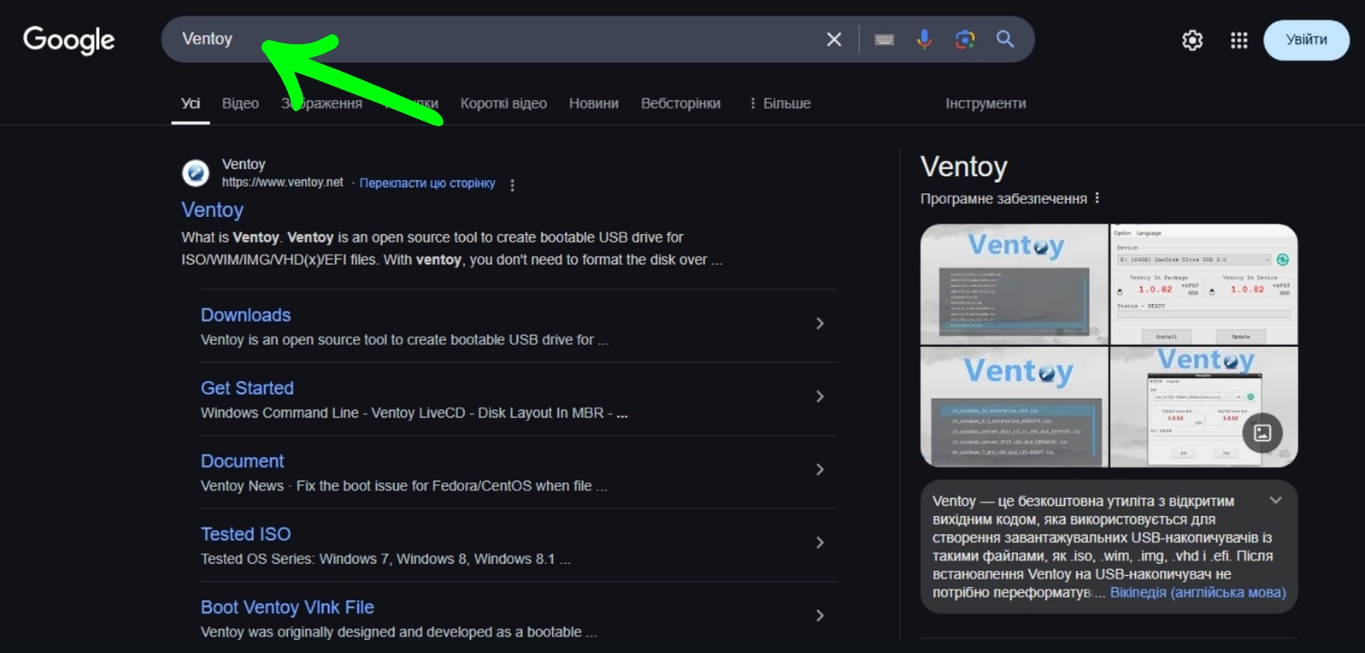Open Google Lens image search
Viewport: 1365px width, 653px height.
[x=965, y=39]
